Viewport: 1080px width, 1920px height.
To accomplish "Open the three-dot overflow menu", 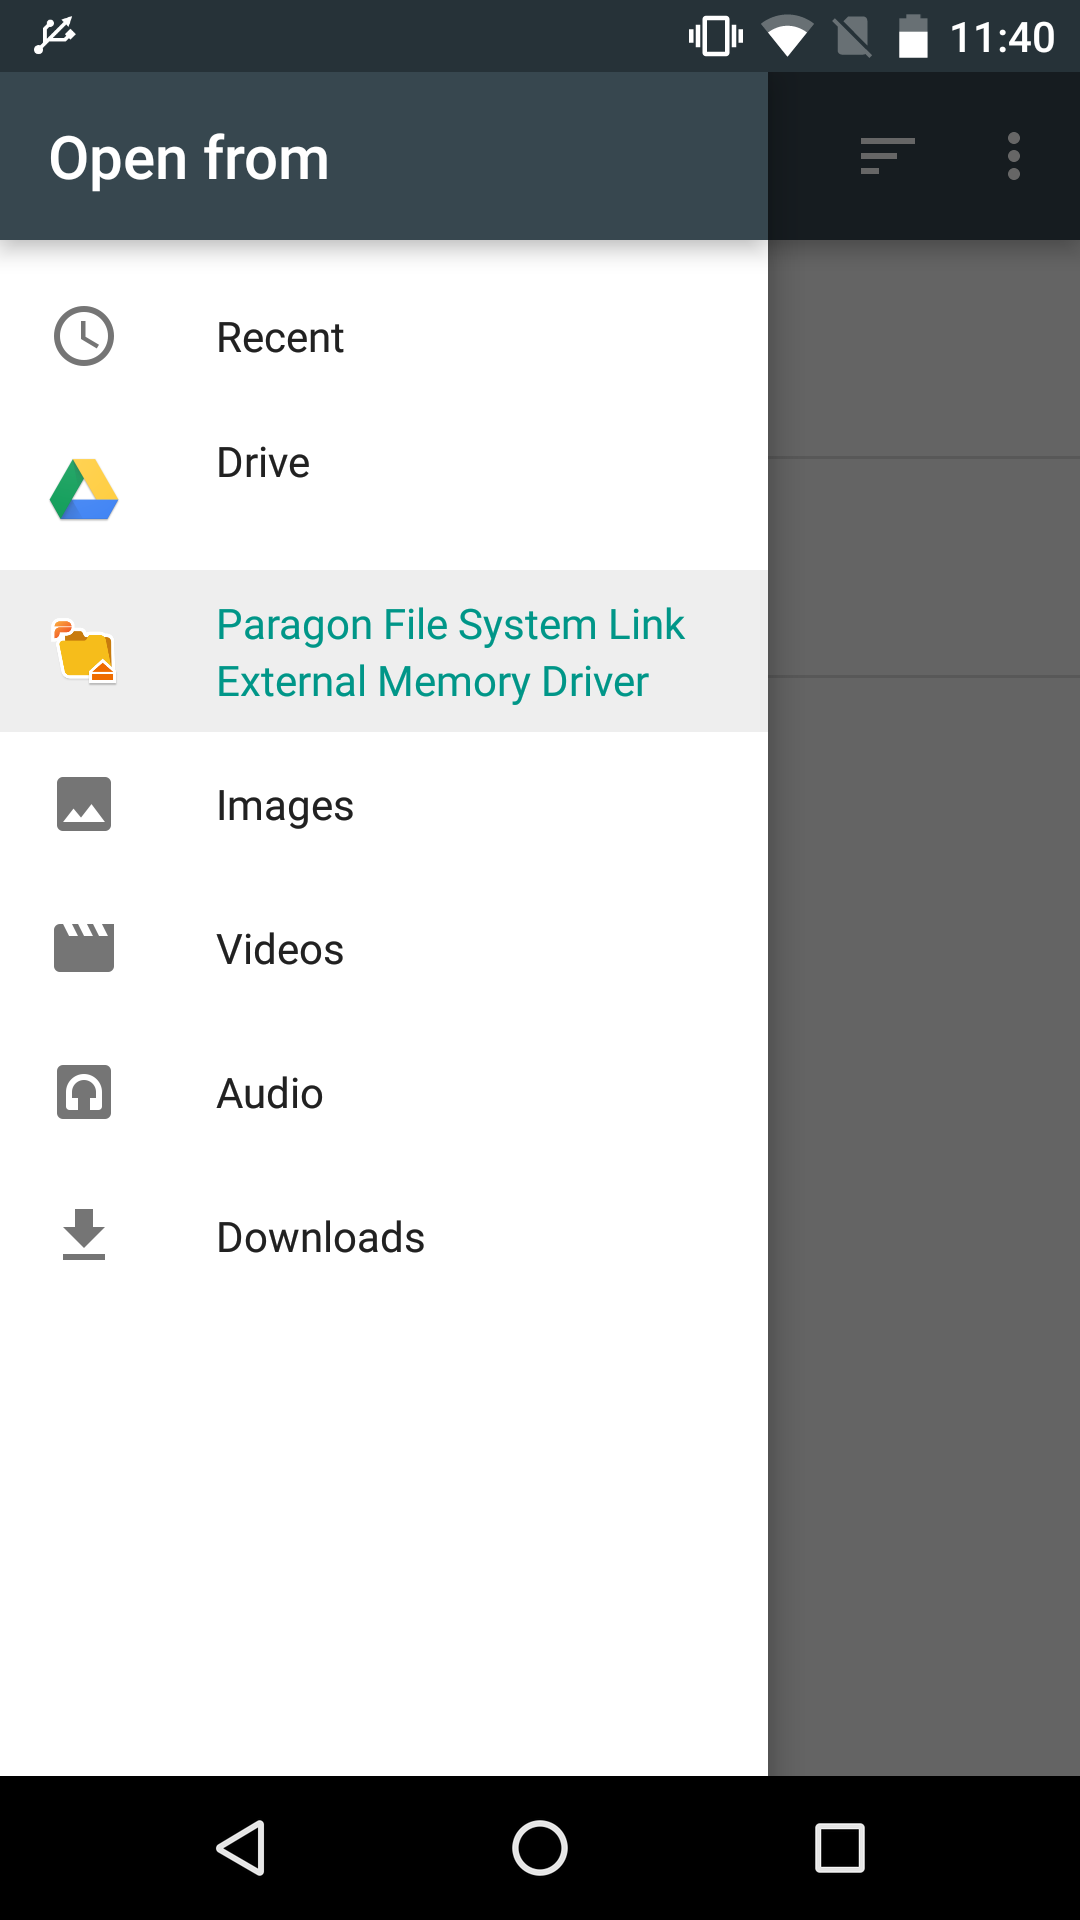I will click(1014, 156).
